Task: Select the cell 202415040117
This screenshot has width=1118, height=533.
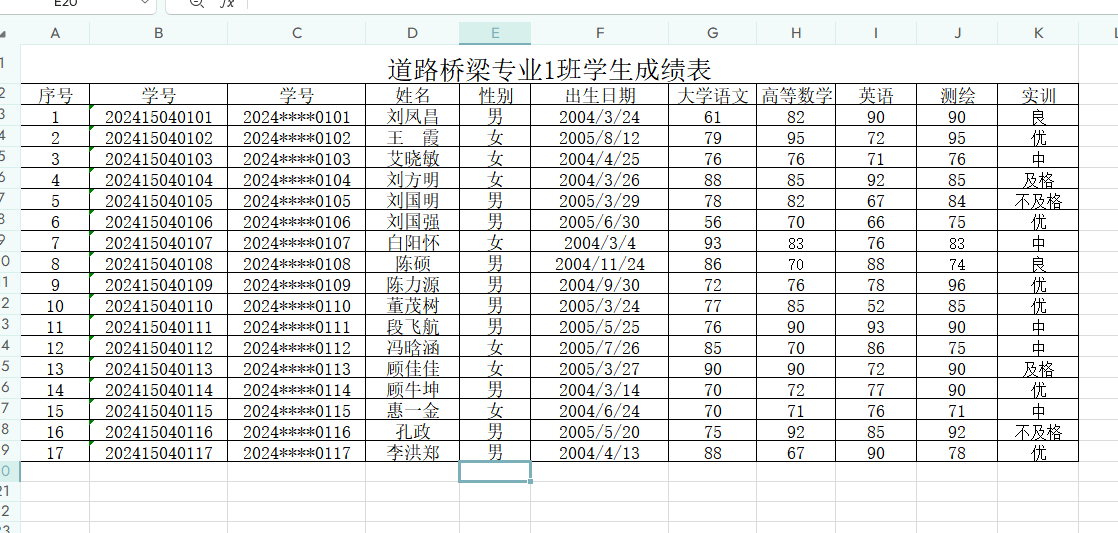Action: (158, 452)
